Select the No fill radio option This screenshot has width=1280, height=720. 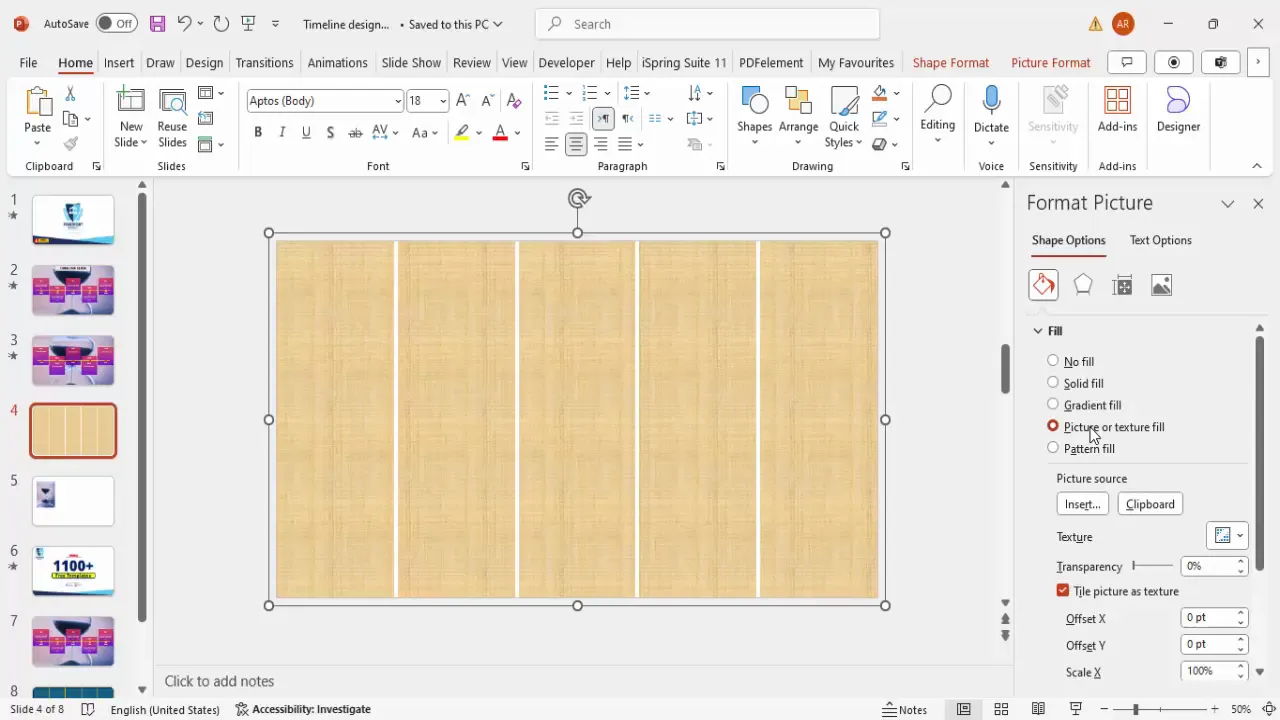pyautogui.click(x=1053, y=361)
